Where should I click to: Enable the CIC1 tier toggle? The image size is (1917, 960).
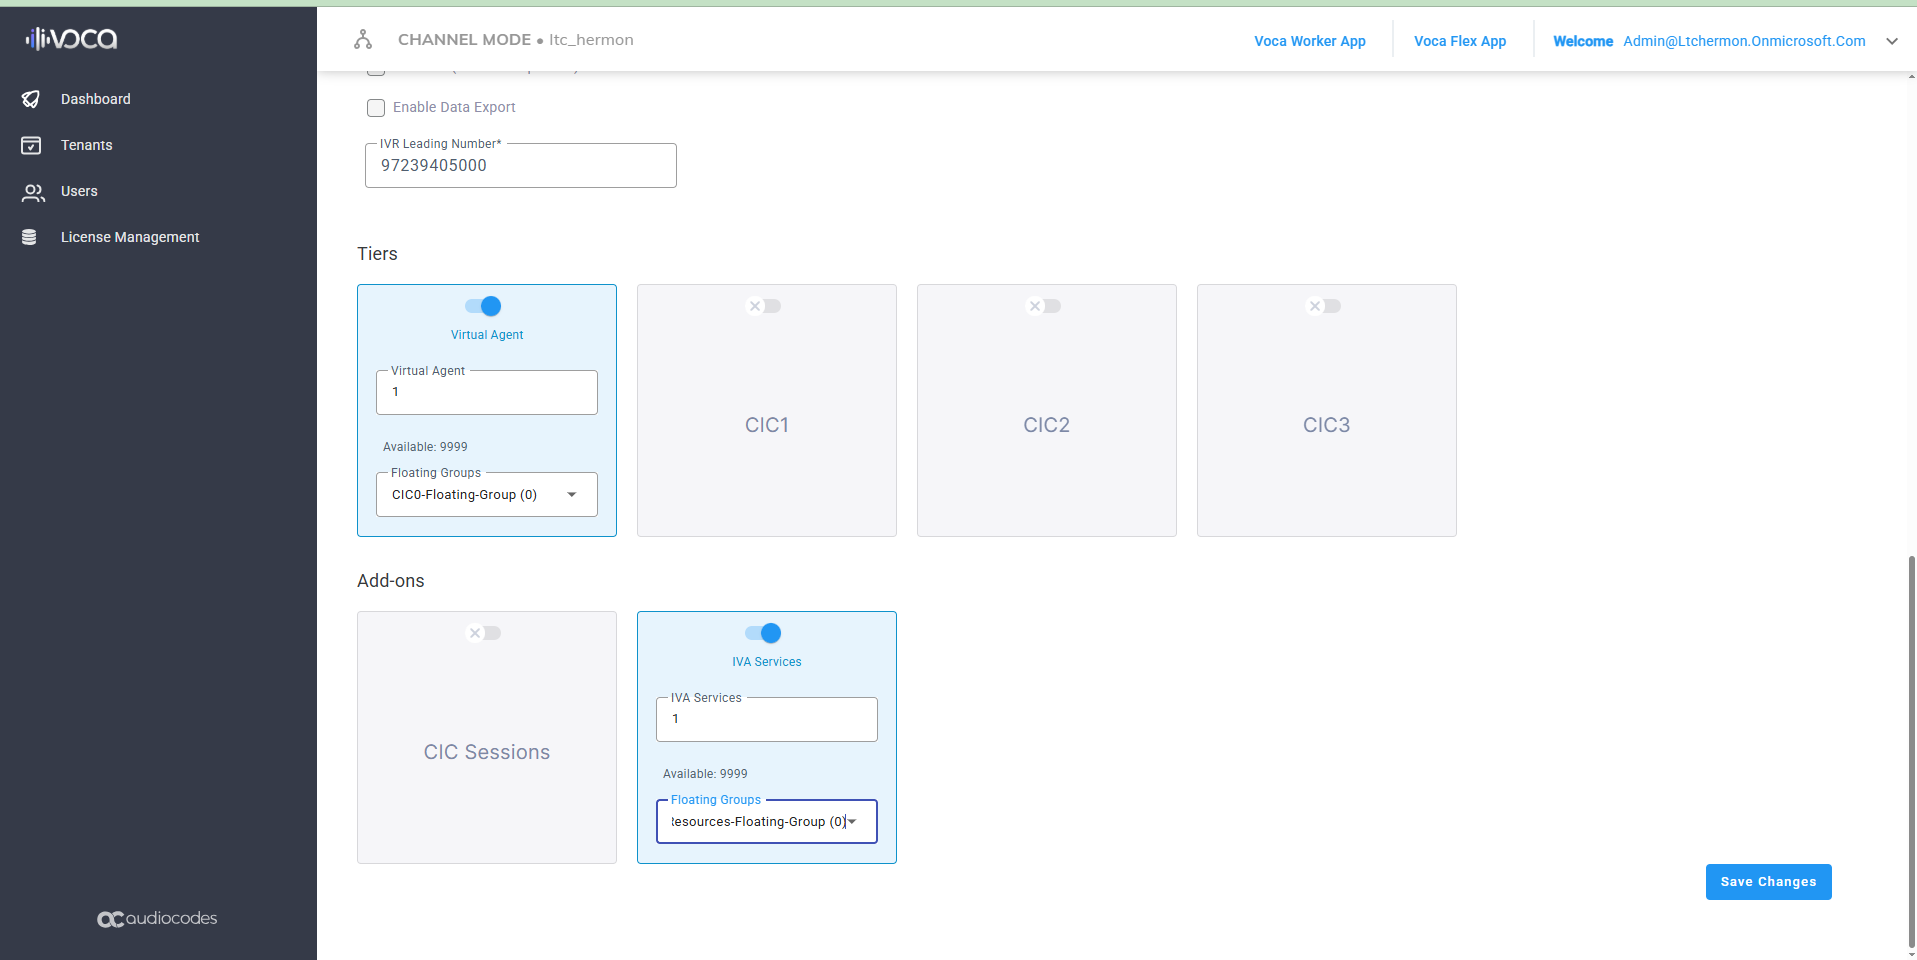pos(765,306)
